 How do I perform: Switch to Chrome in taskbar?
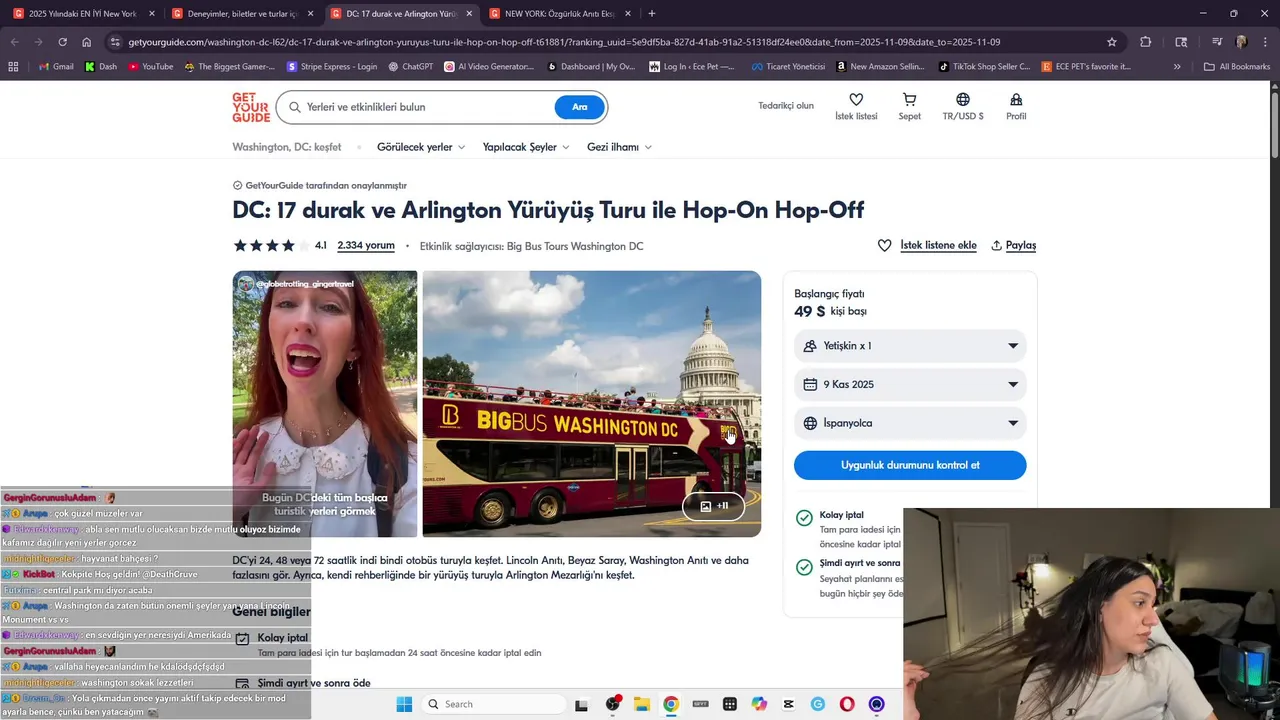tap(671, 704)
